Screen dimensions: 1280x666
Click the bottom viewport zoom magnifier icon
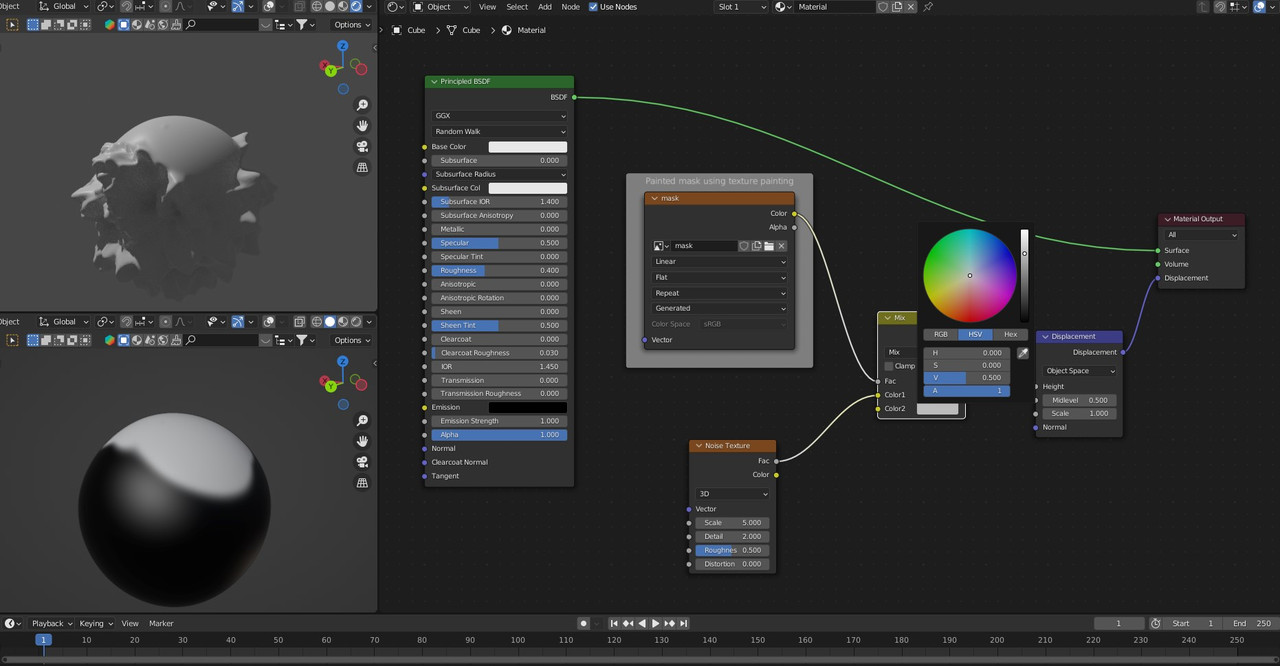click(362, 420)
